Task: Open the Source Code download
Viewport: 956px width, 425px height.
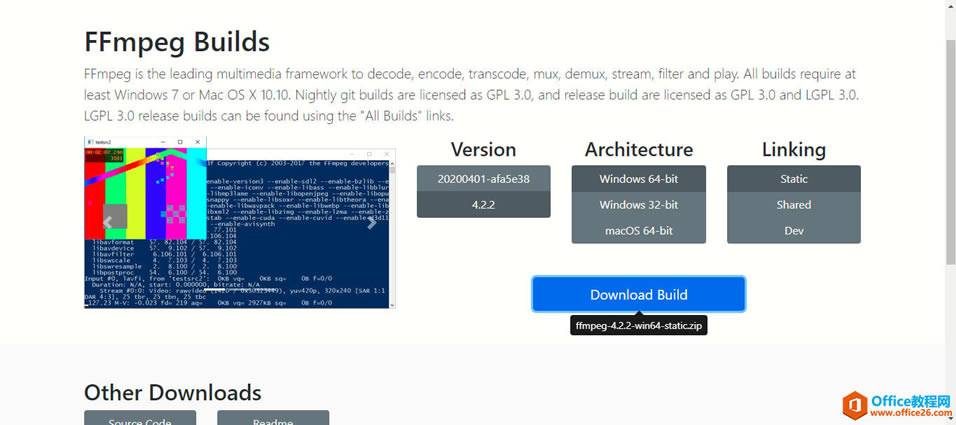Action: tap(140, 418)
